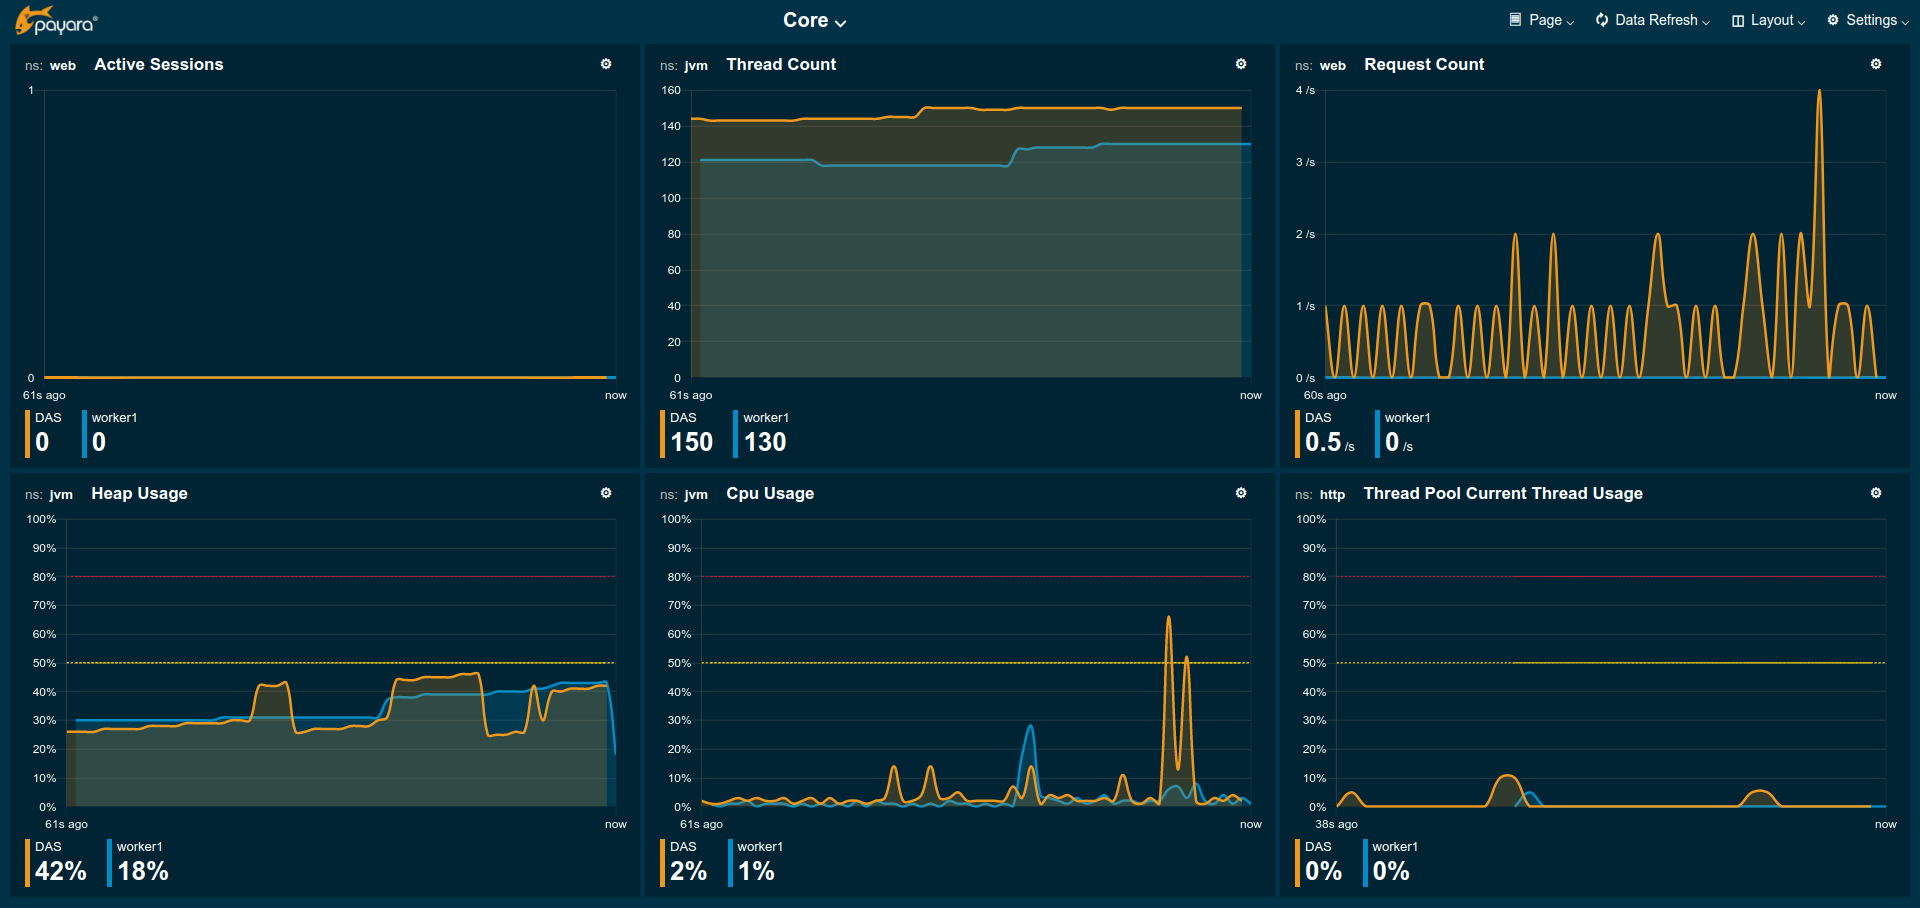Open the Page menu
Image resolution: width=1920 pixels, height=908 pixels.
pos(1541,20)
